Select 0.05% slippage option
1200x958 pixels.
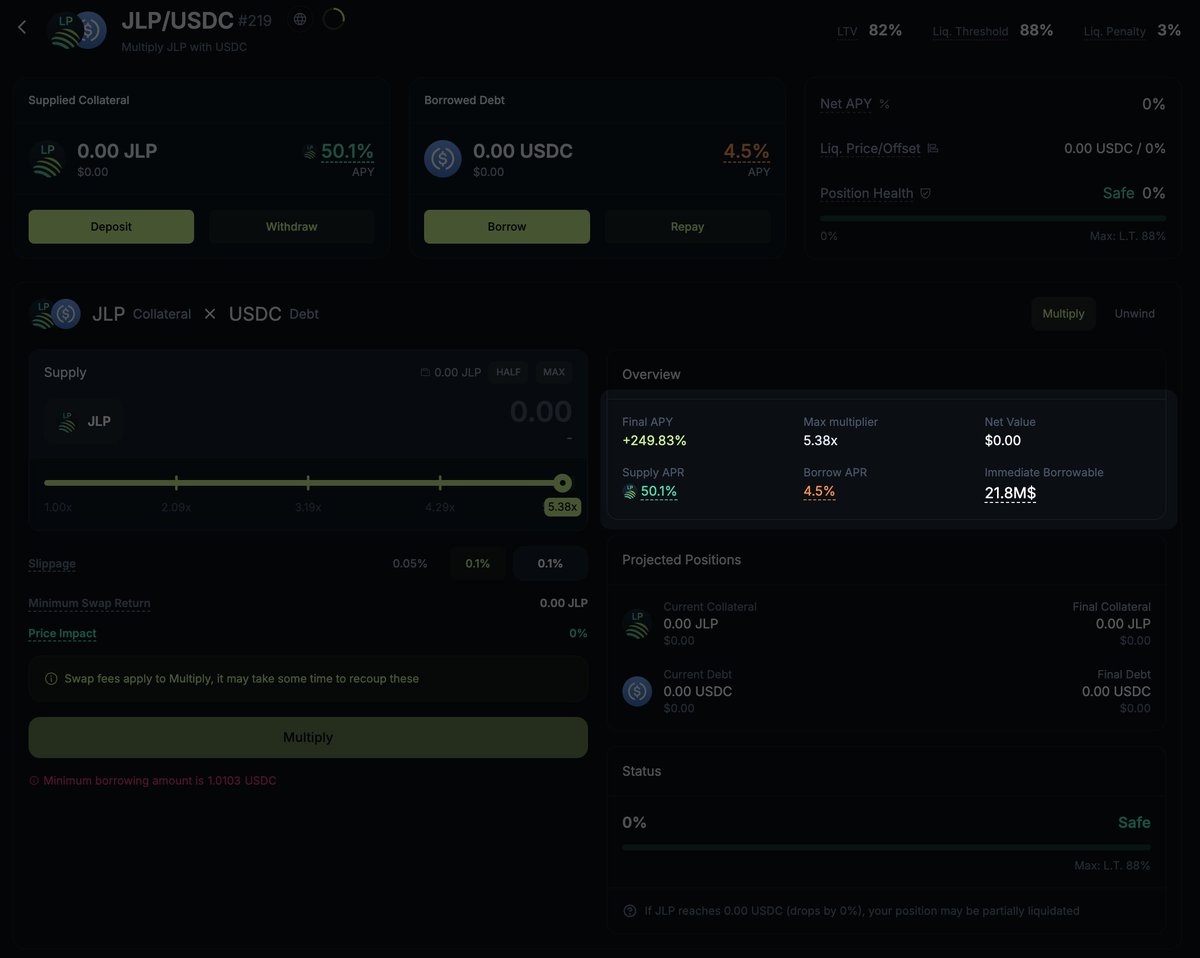[410, 564]
